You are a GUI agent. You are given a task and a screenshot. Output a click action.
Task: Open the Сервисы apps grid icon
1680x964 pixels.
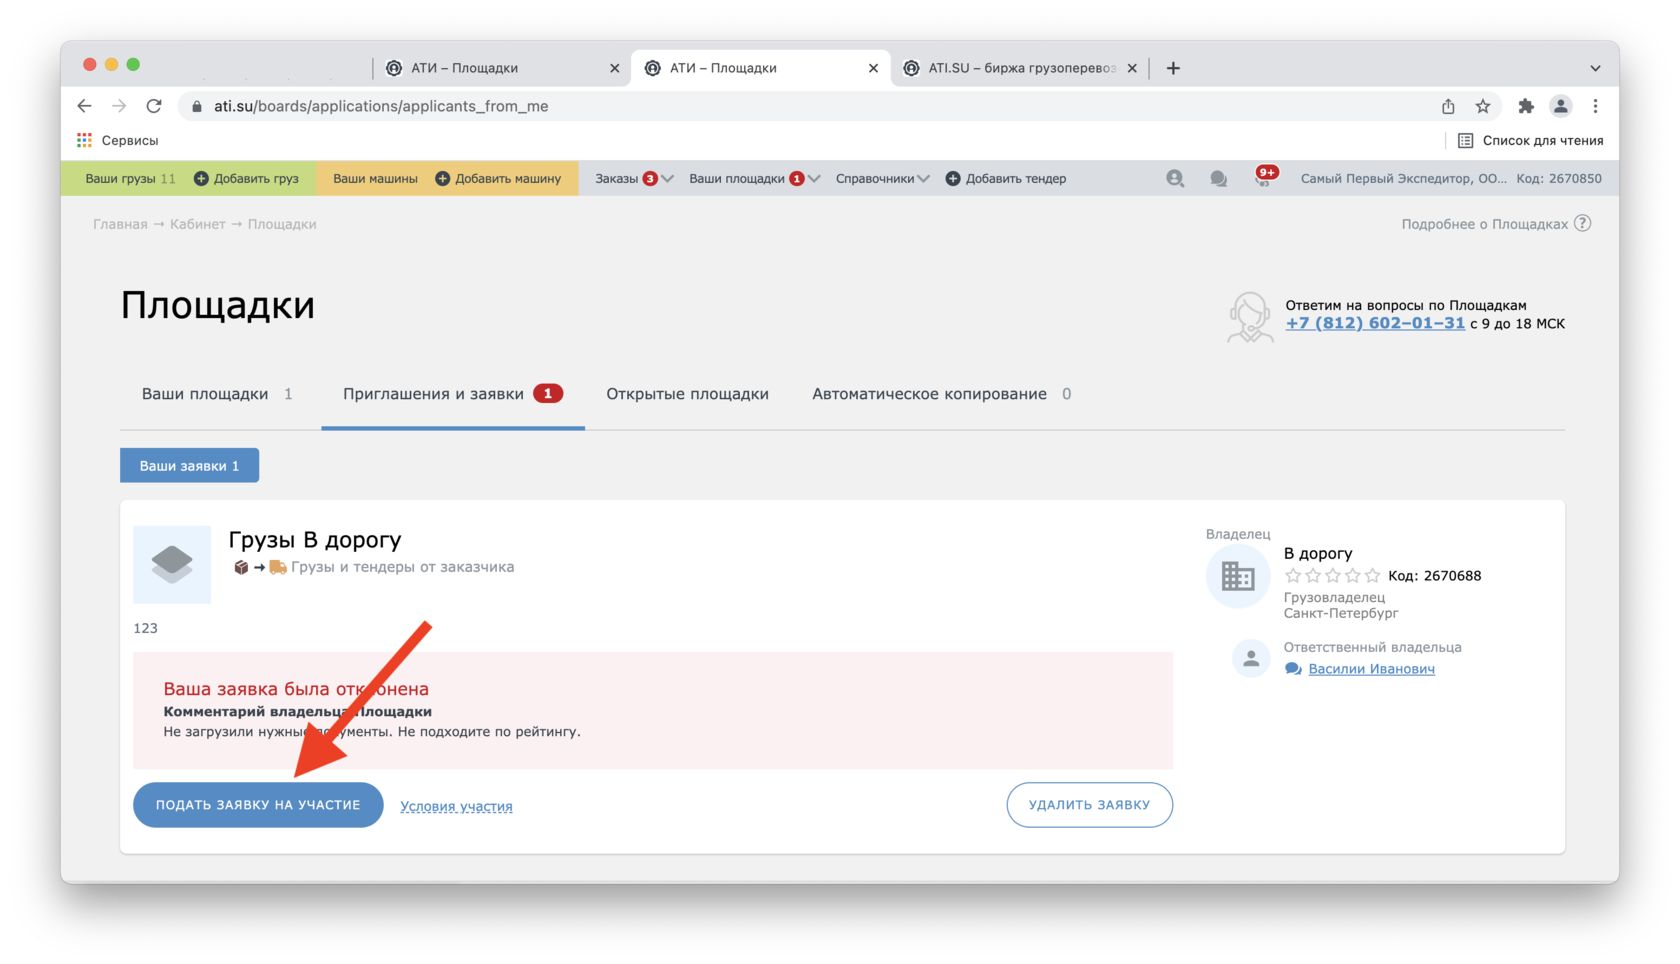[85, 140]
